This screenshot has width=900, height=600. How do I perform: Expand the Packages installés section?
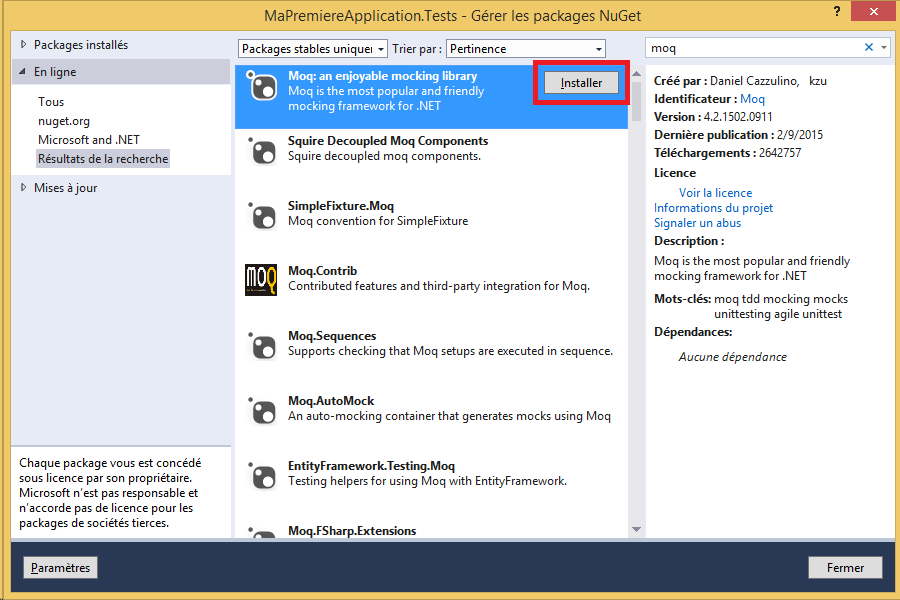pos(24,44)
